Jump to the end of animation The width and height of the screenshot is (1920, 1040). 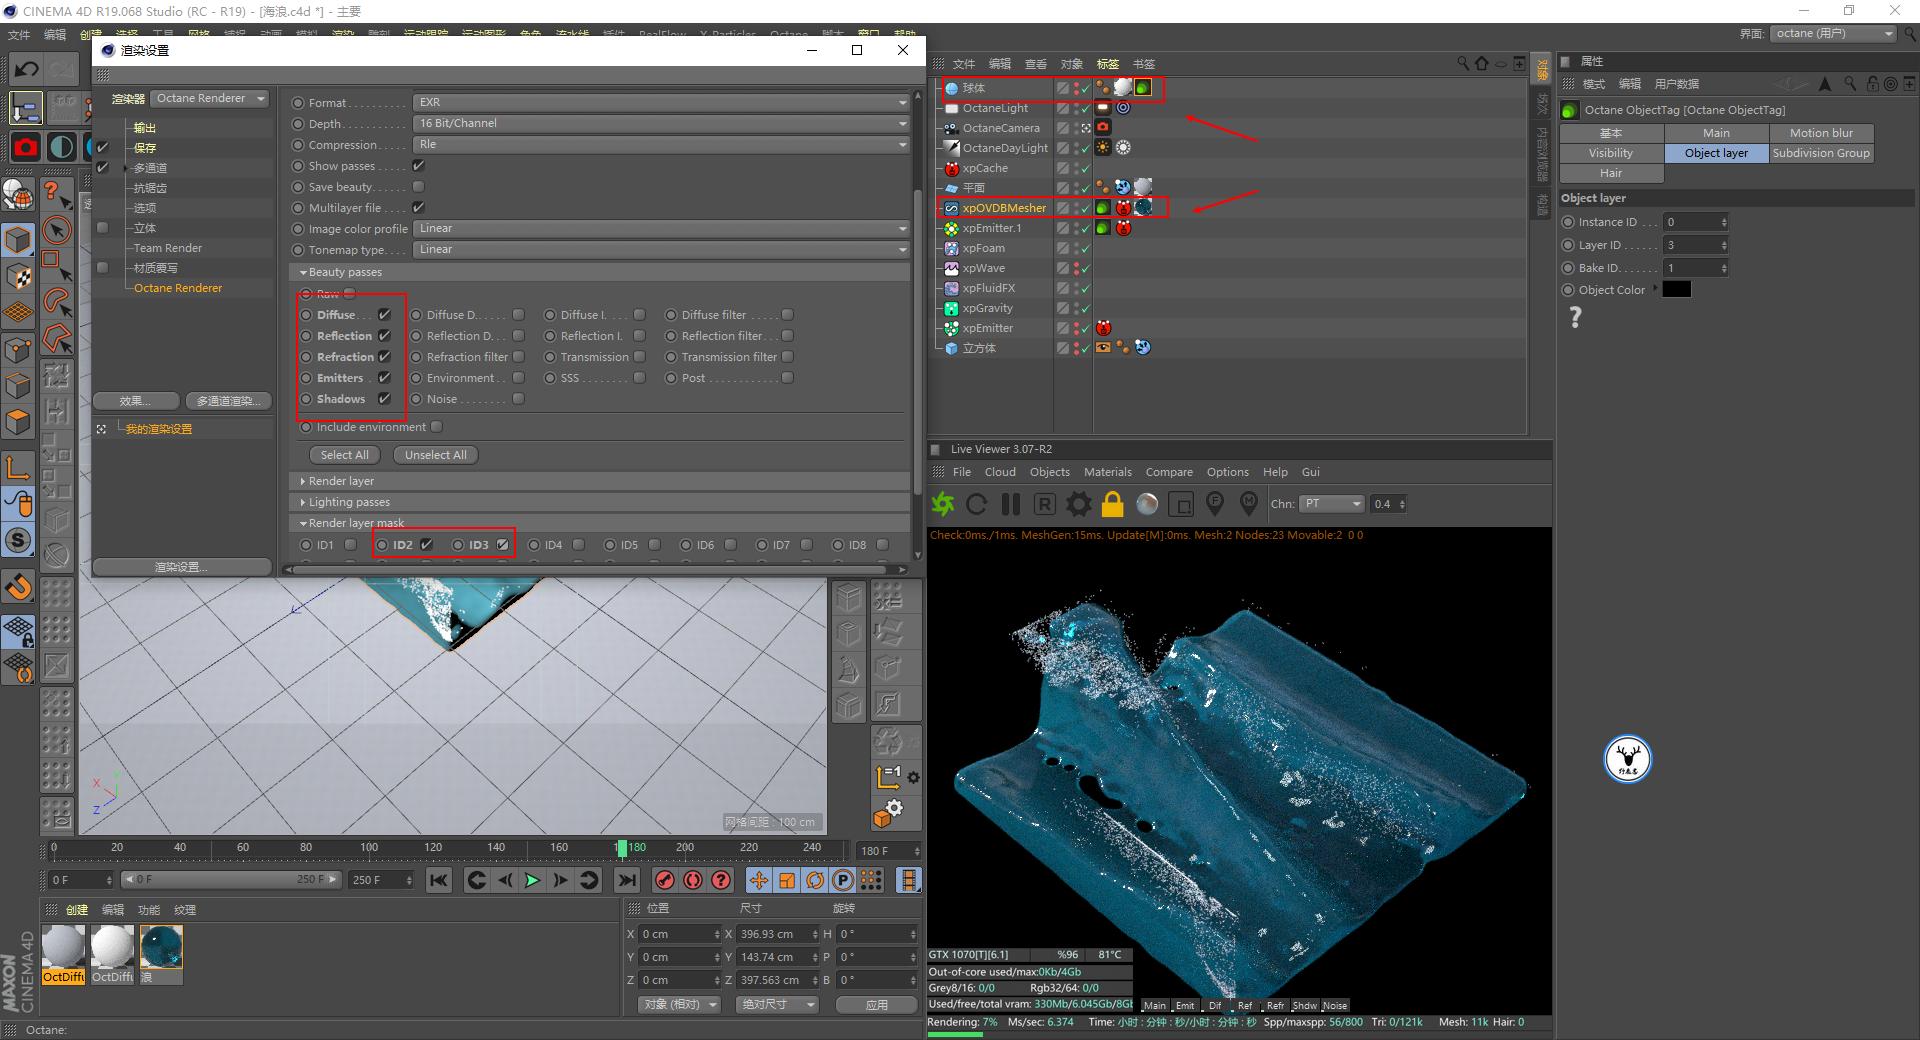pyautogui.click(x=626, y=880)
